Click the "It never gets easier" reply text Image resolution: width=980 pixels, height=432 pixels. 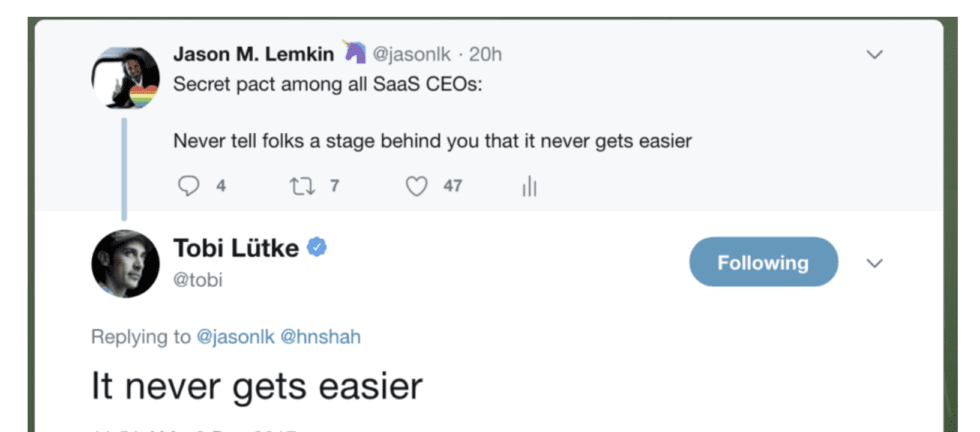click(x=257, y=386)
